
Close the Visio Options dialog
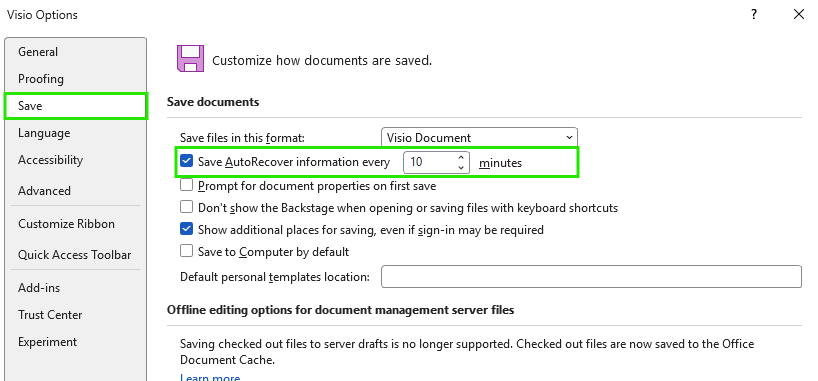(799, 15)
